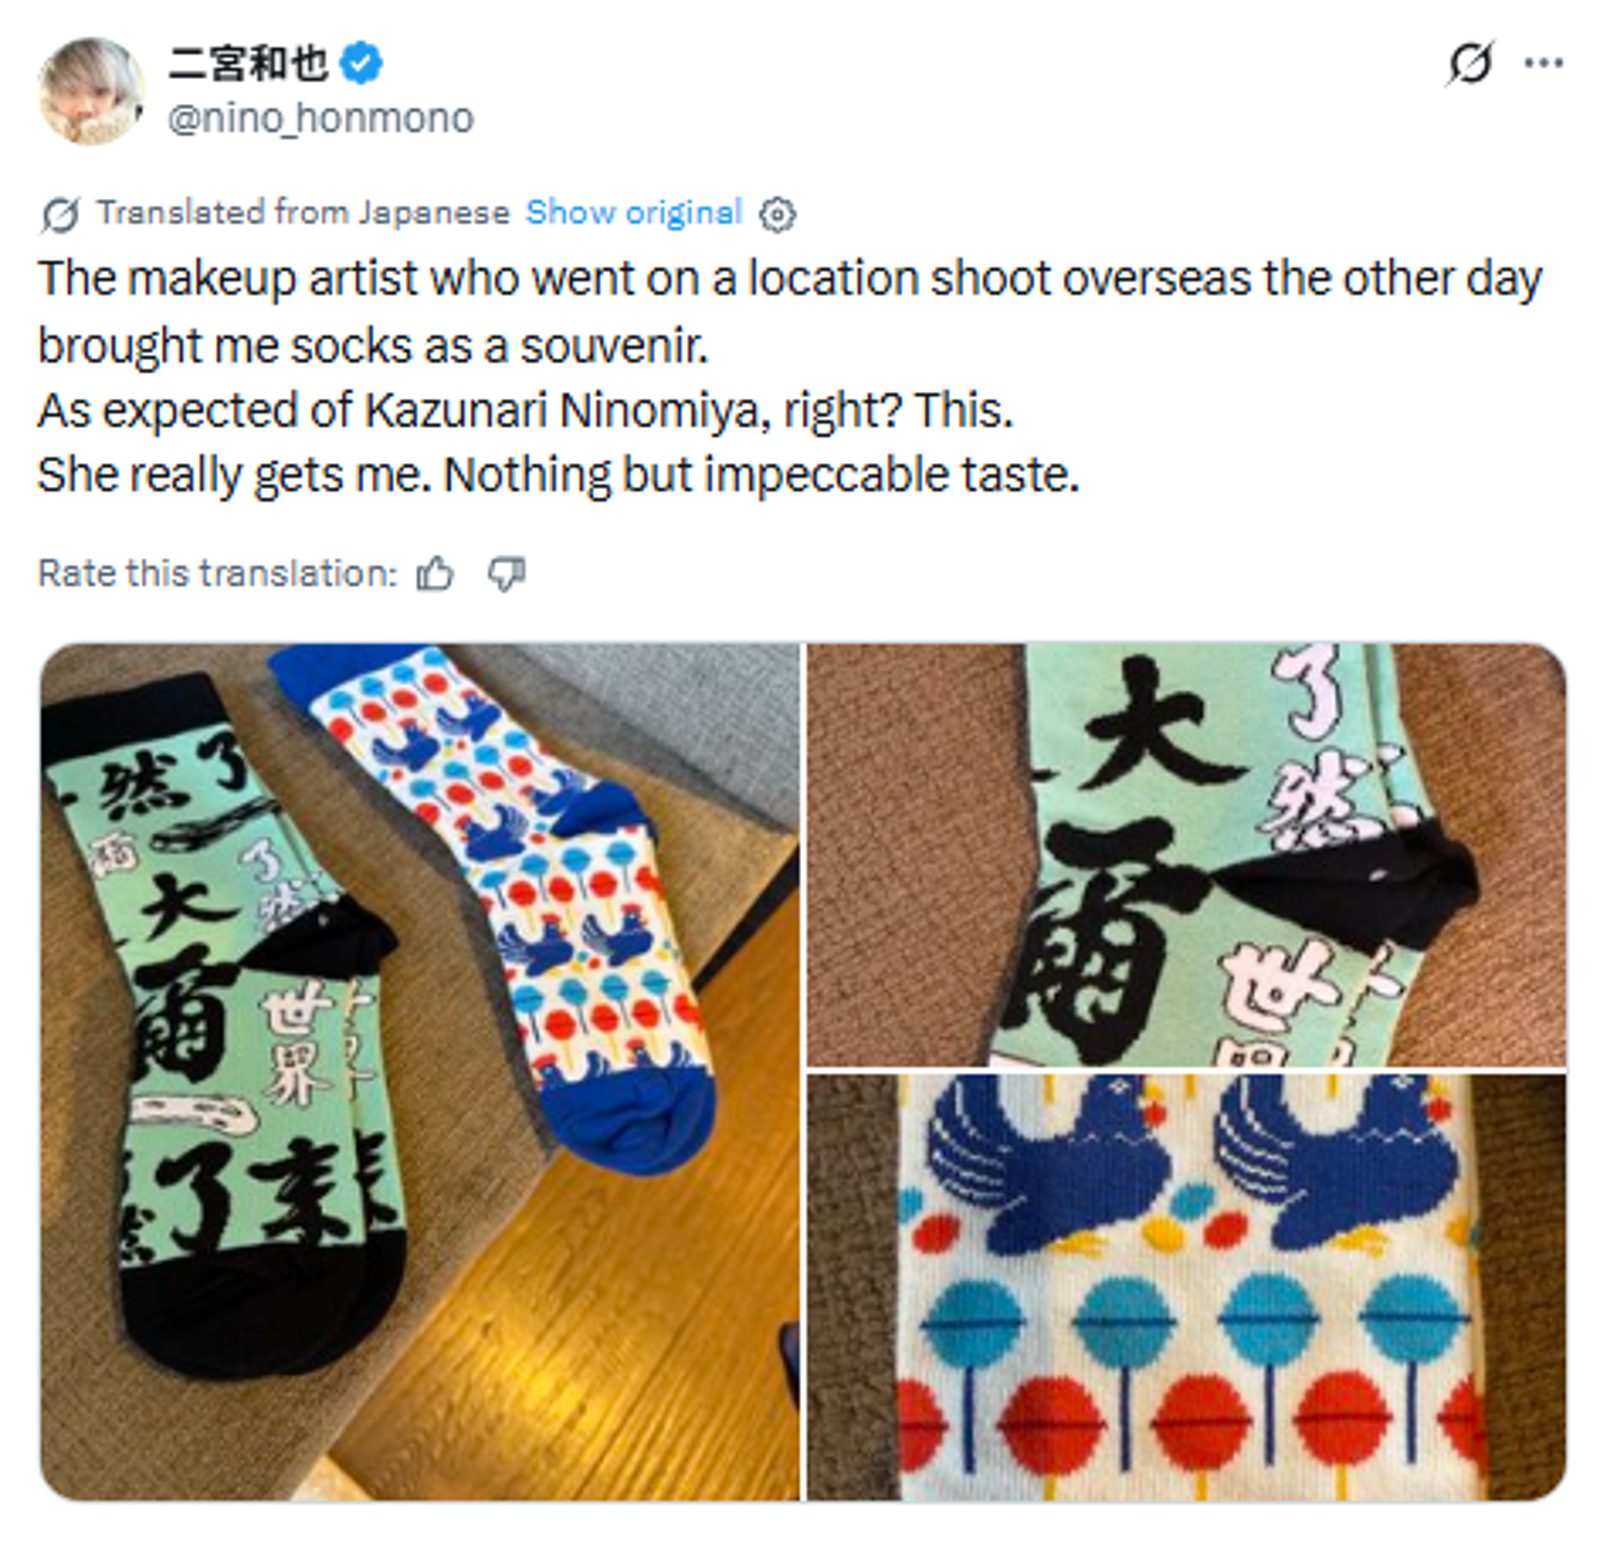Rate translation with thumbs up
This screenshot has height=1545, width=1600.
435,574
